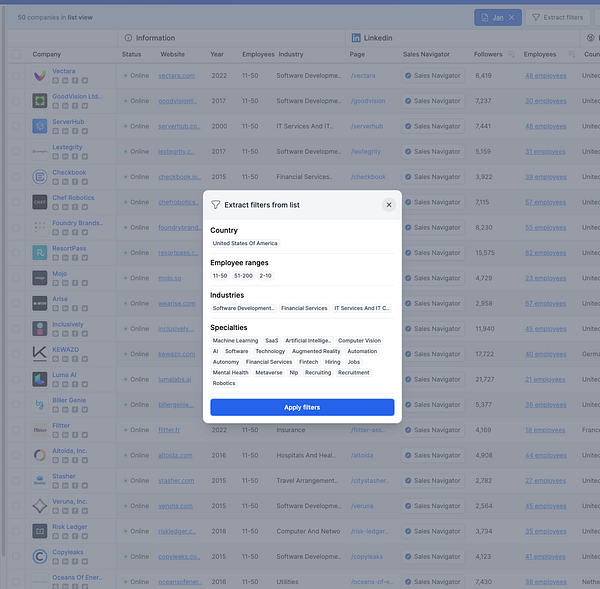Select the Checkbook row checkbox
600x589 pixels.
click(x=16, y=176)
